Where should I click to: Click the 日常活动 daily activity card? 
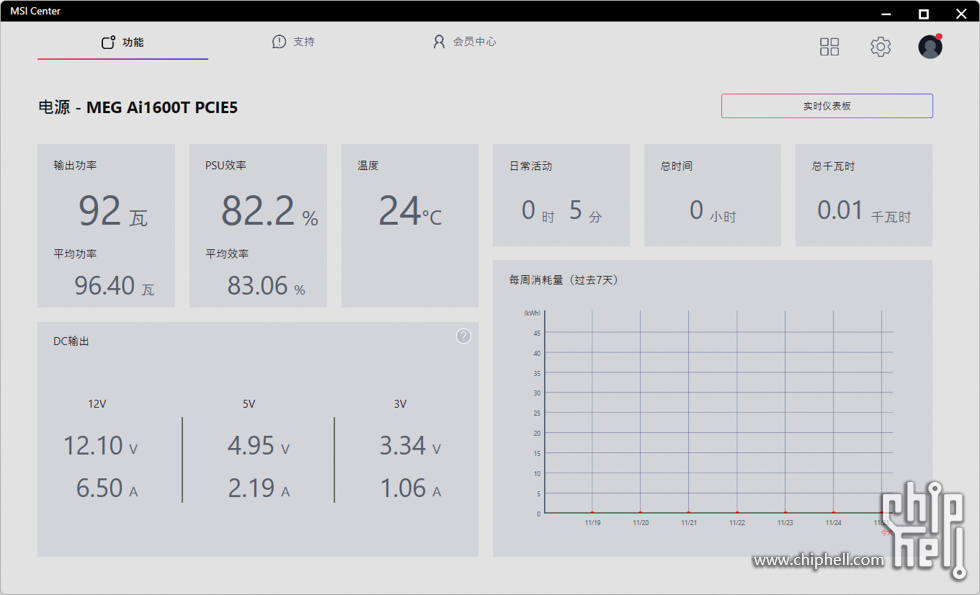pyautogui.click(x=561, y=195)
